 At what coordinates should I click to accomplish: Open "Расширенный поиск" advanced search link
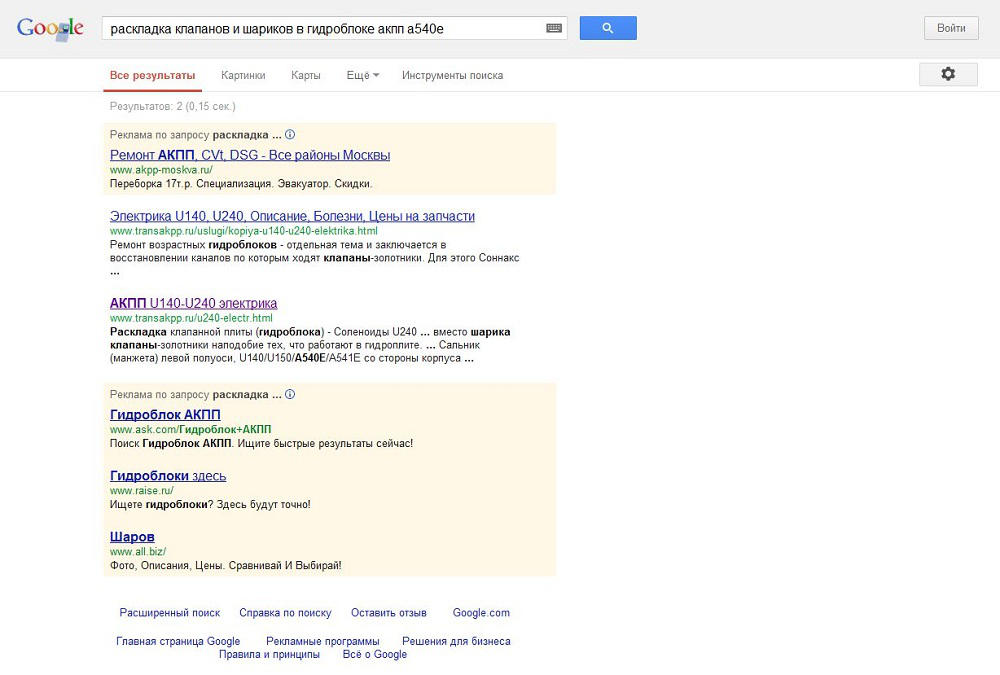pyautogui.click(x=169, y=613)
